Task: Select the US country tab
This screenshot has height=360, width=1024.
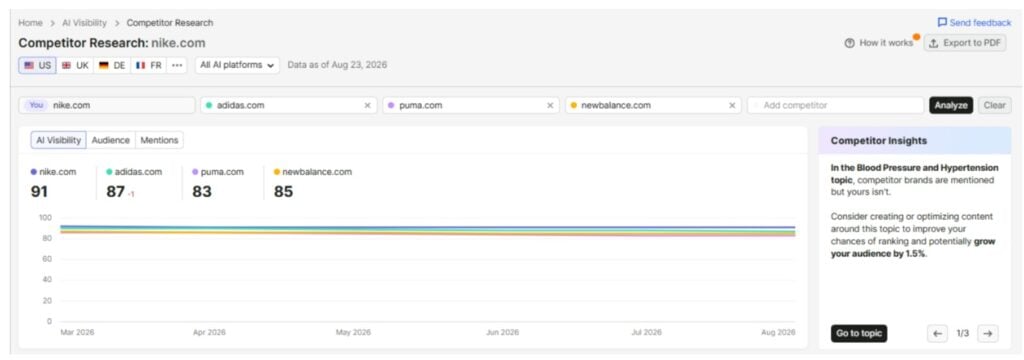Action: [x=37, y=65]
